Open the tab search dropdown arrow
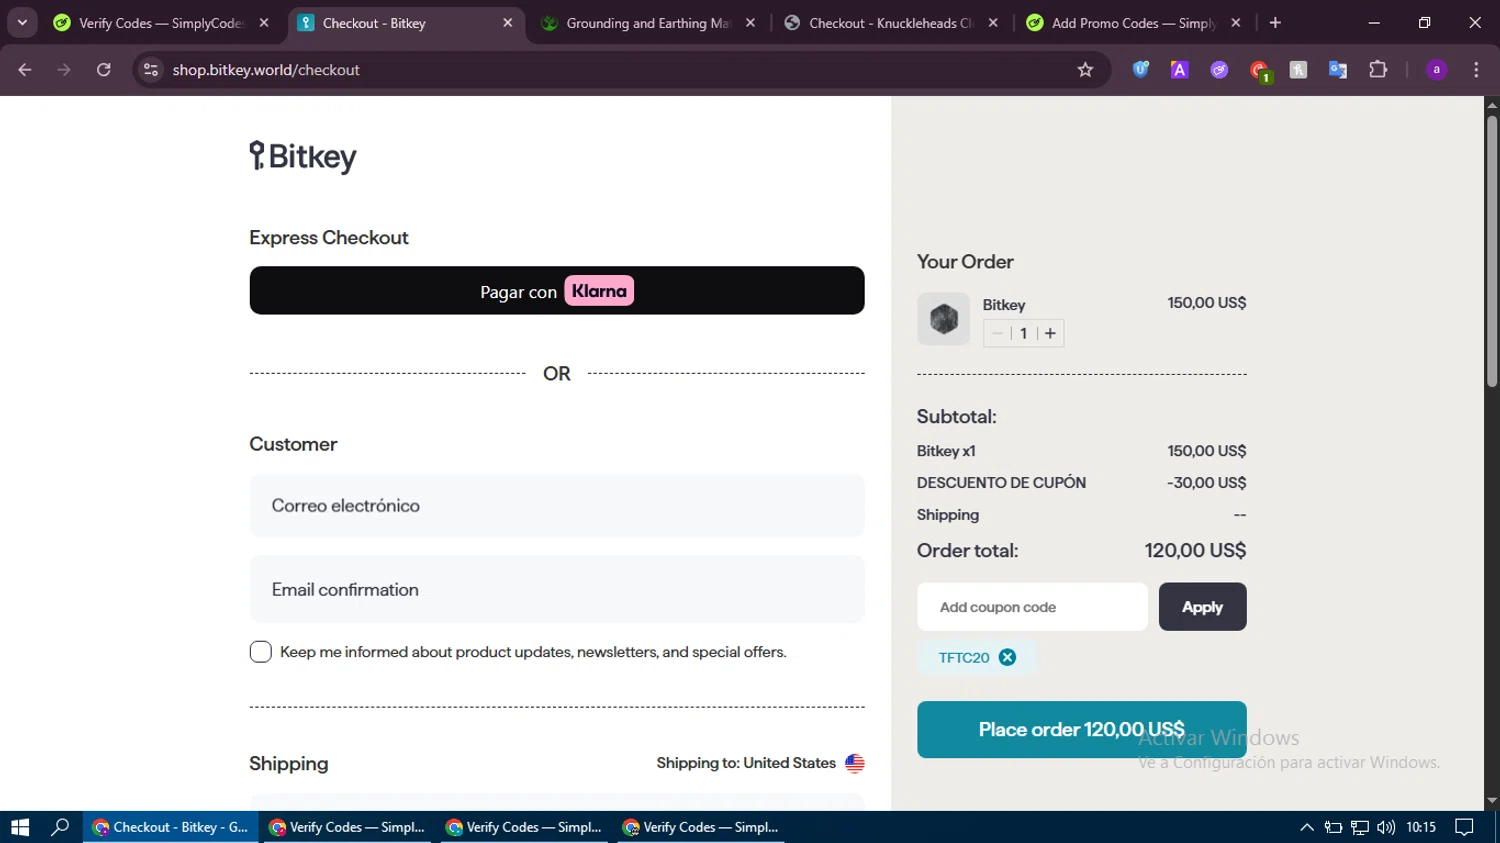This screenshot has height=843, width=1500. tap(22, 23)
